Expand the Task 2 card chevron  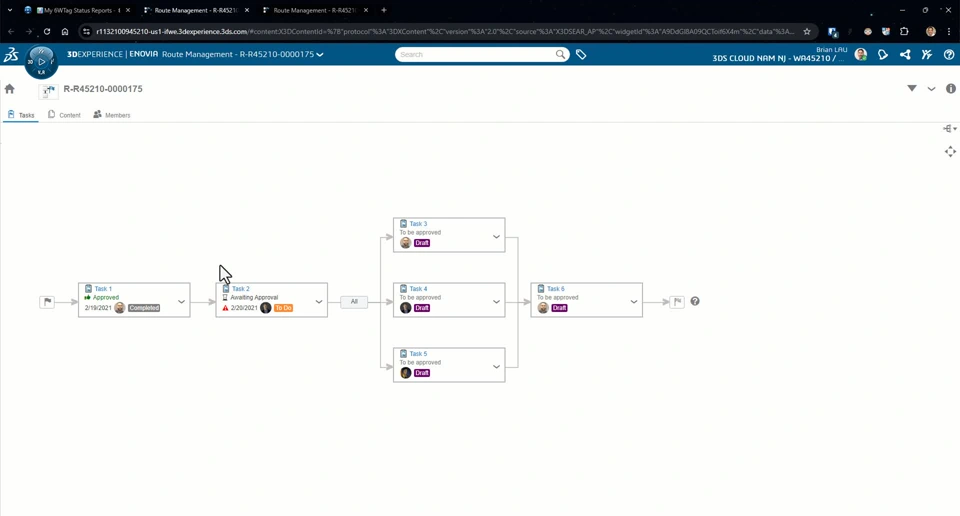[x=319, y=302]
